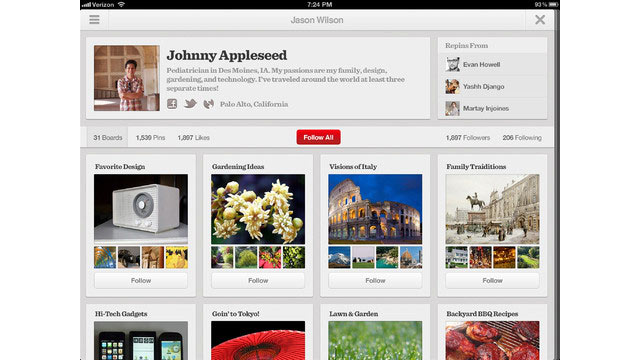The image size is (640, 360).
Task: Click the red Follow All button
Action: point(318,137)
